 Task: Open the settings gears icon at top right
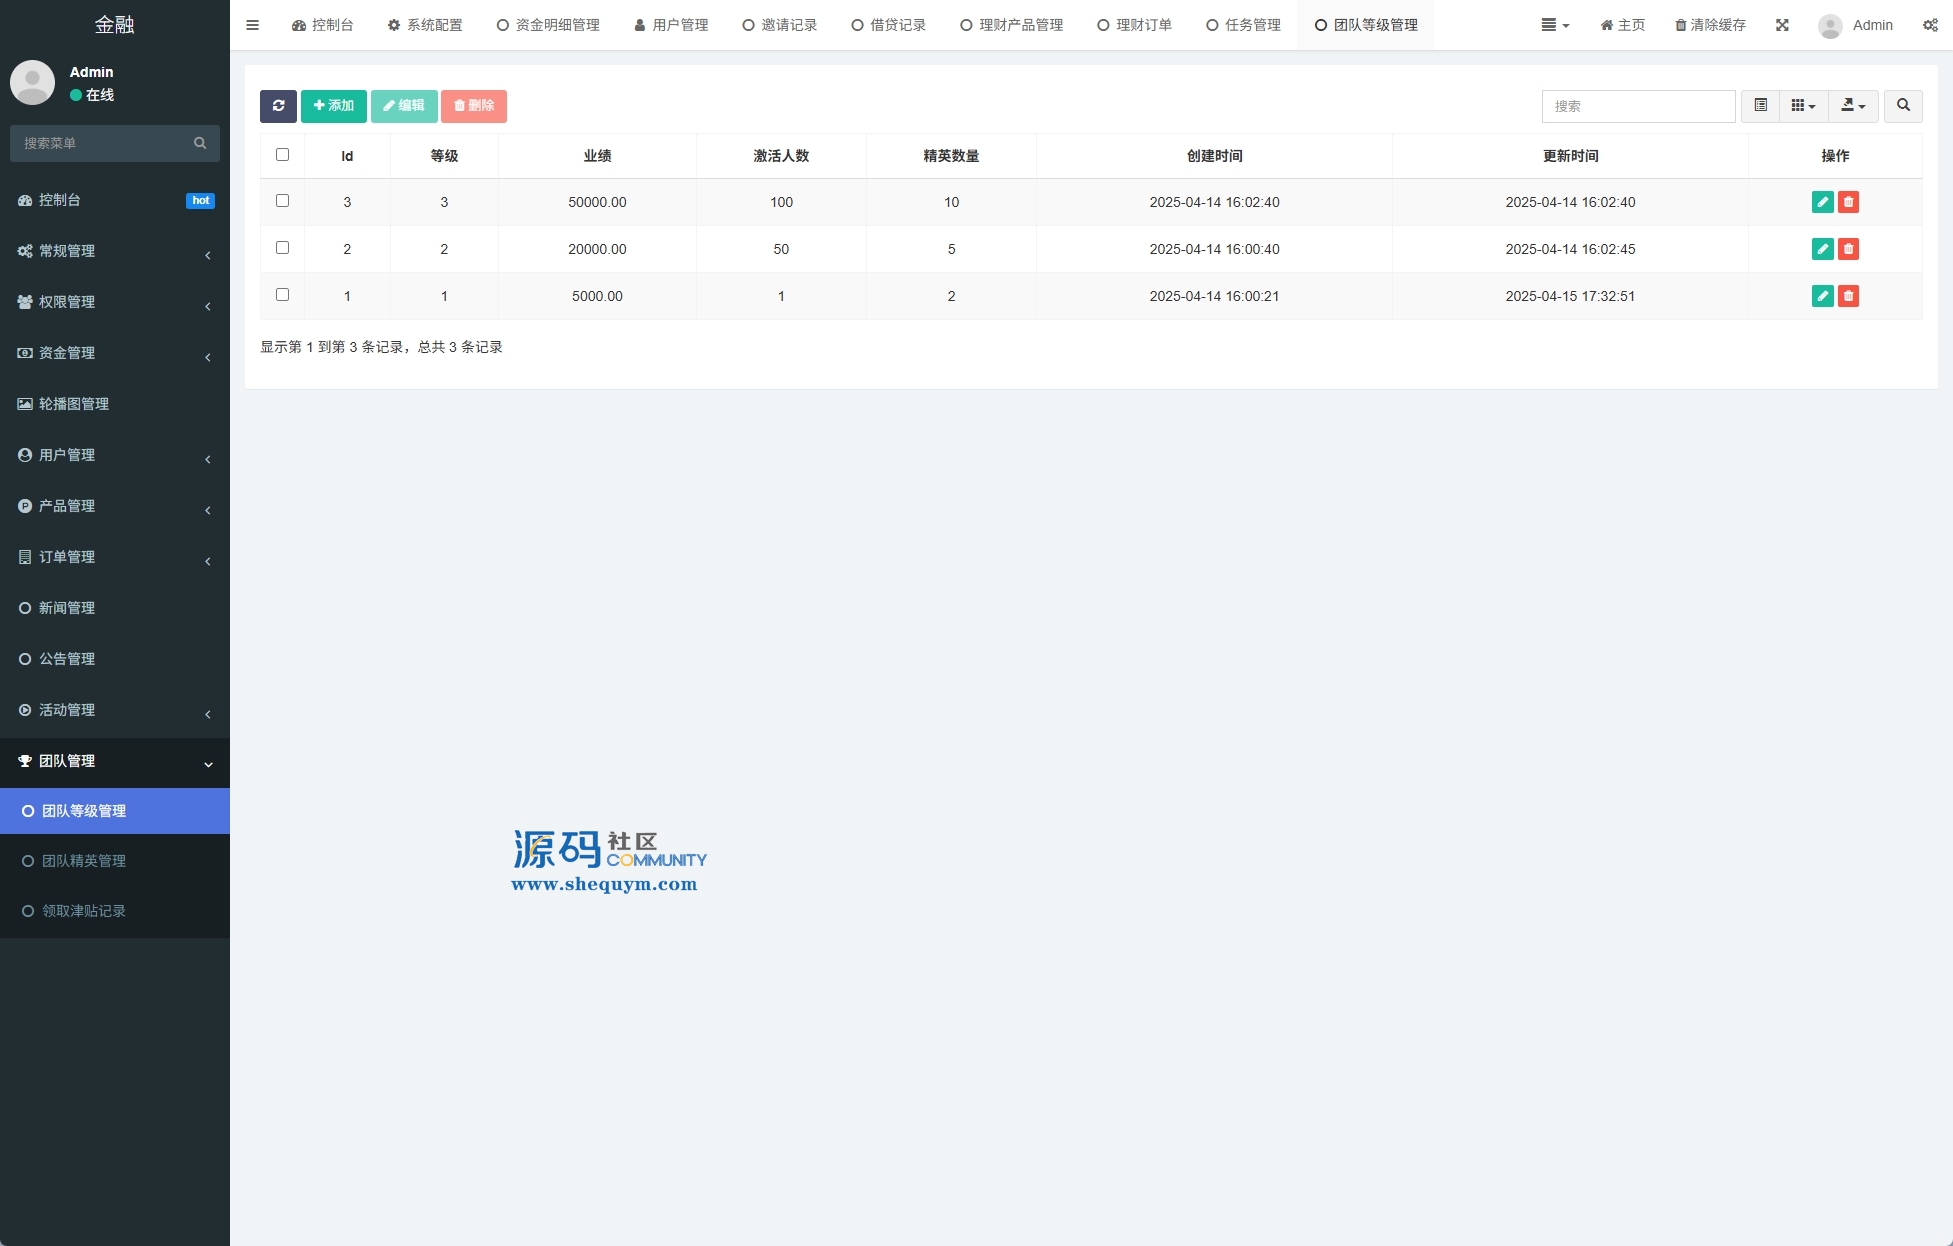click(1930, 25)
